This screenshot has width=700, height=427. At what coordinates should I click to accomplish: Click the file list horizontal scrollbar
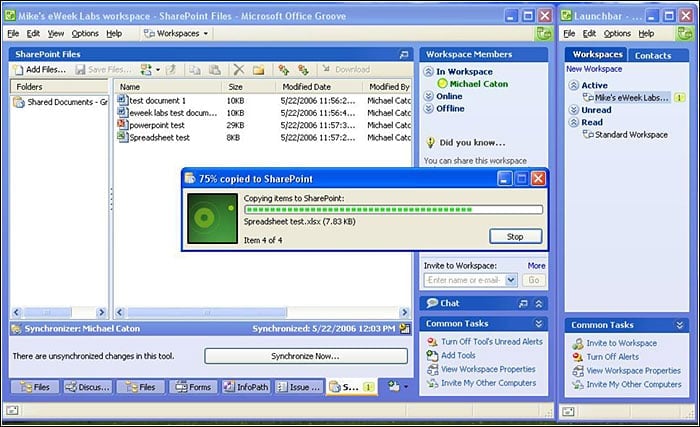coord(262,312)
